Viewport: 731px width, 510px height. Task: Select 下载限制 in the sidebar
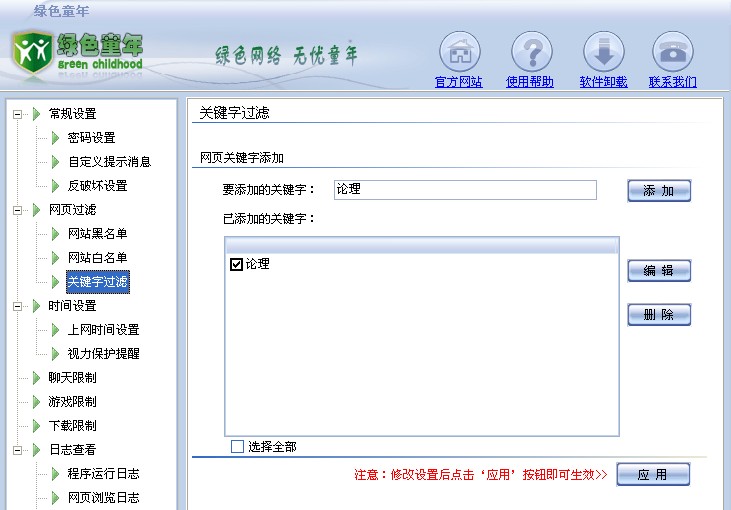click(x=72, y=426)
